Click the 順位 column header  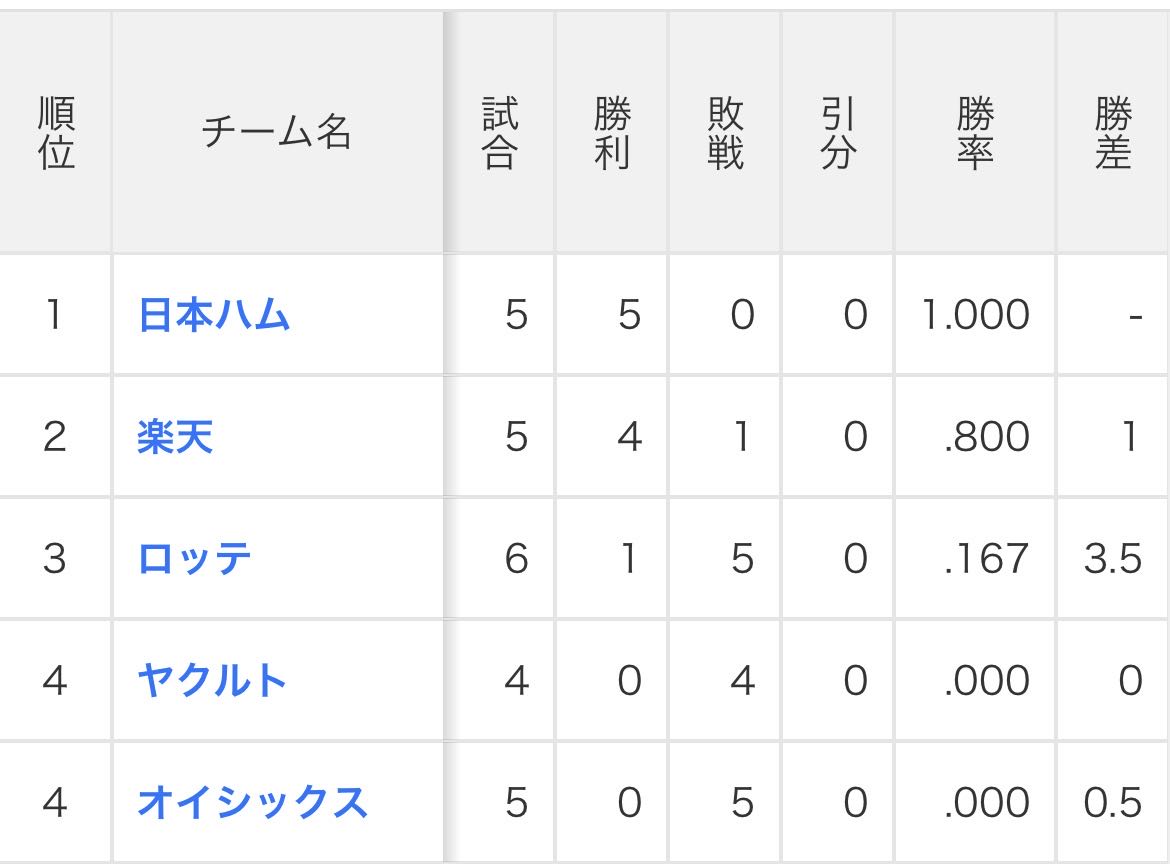[56, 133]
